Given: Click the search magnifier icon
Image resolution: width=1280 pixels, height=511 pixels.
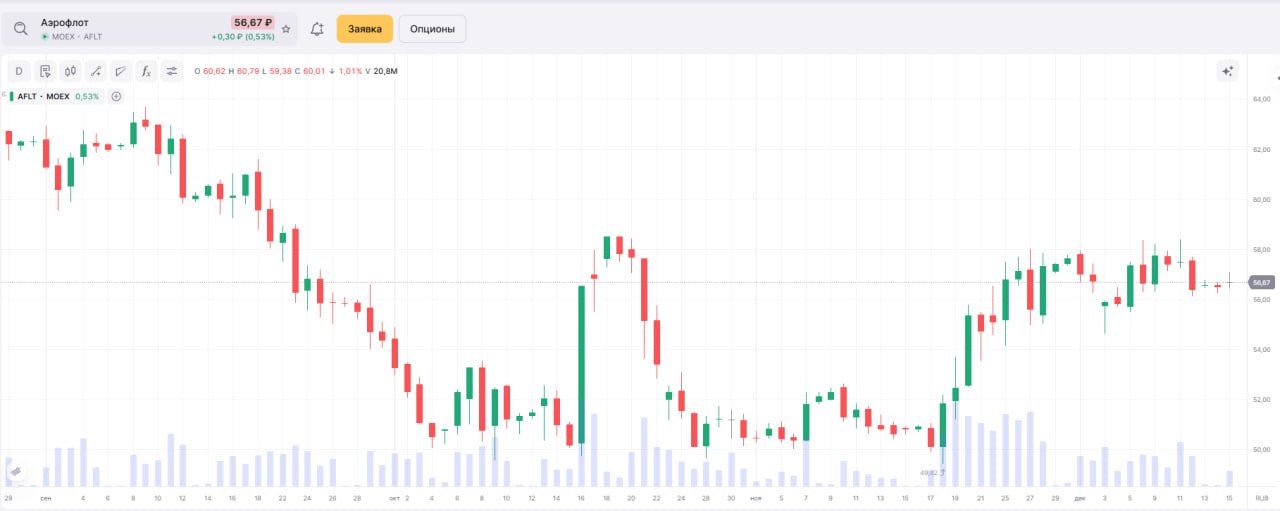Looking at the screenshot, I should coord(20,29).
